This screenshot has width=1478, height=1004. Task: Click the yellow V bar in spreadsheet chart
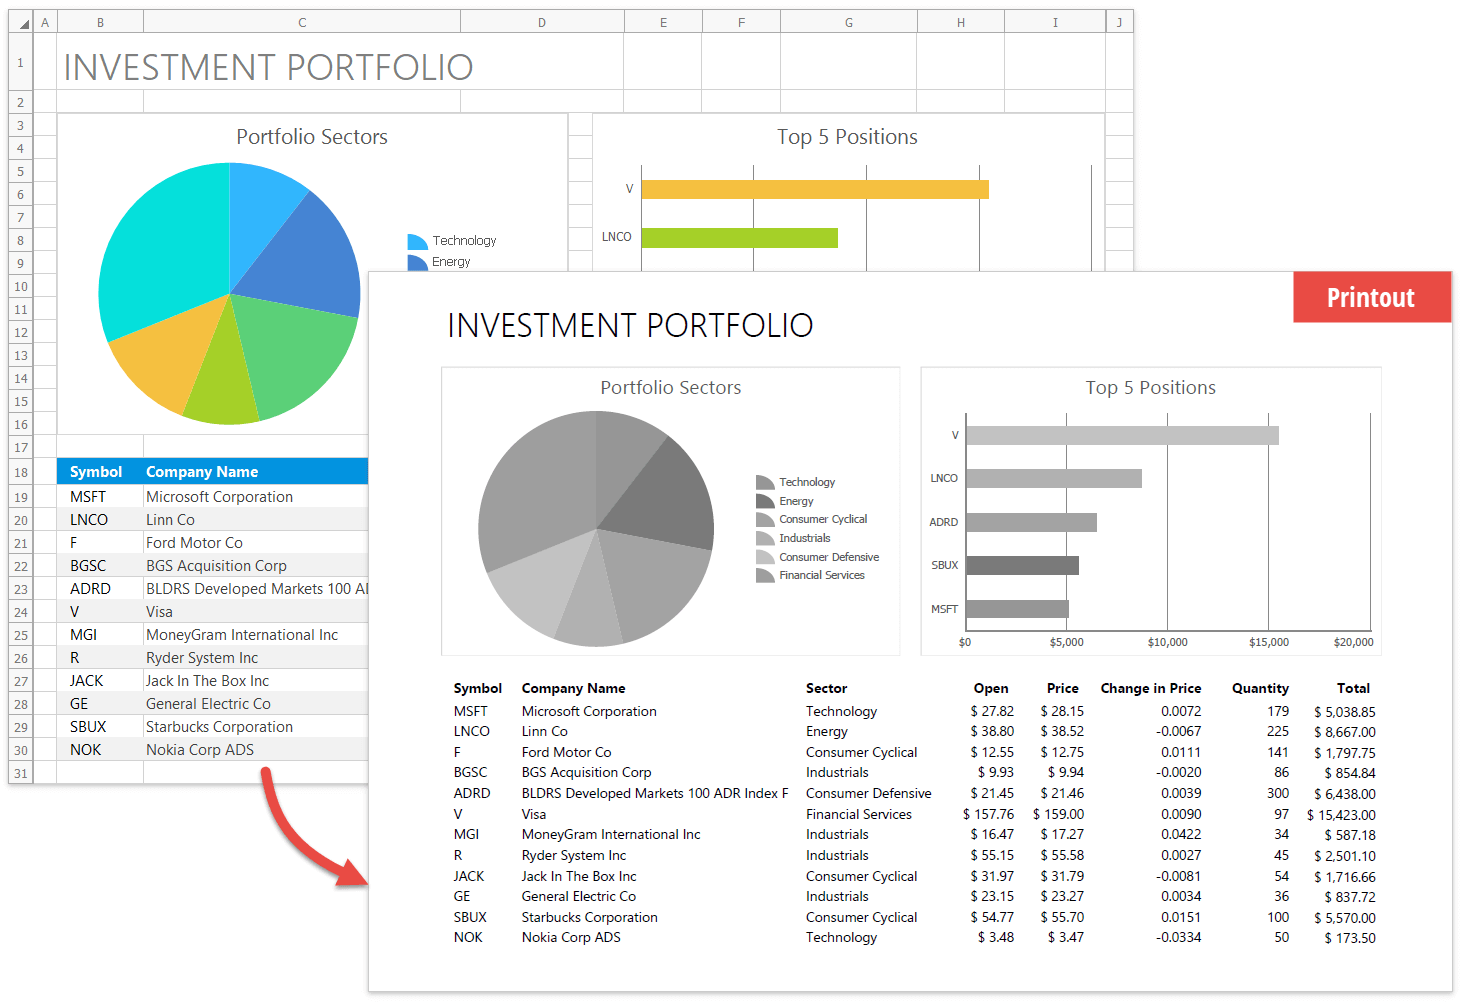point(815,189)
